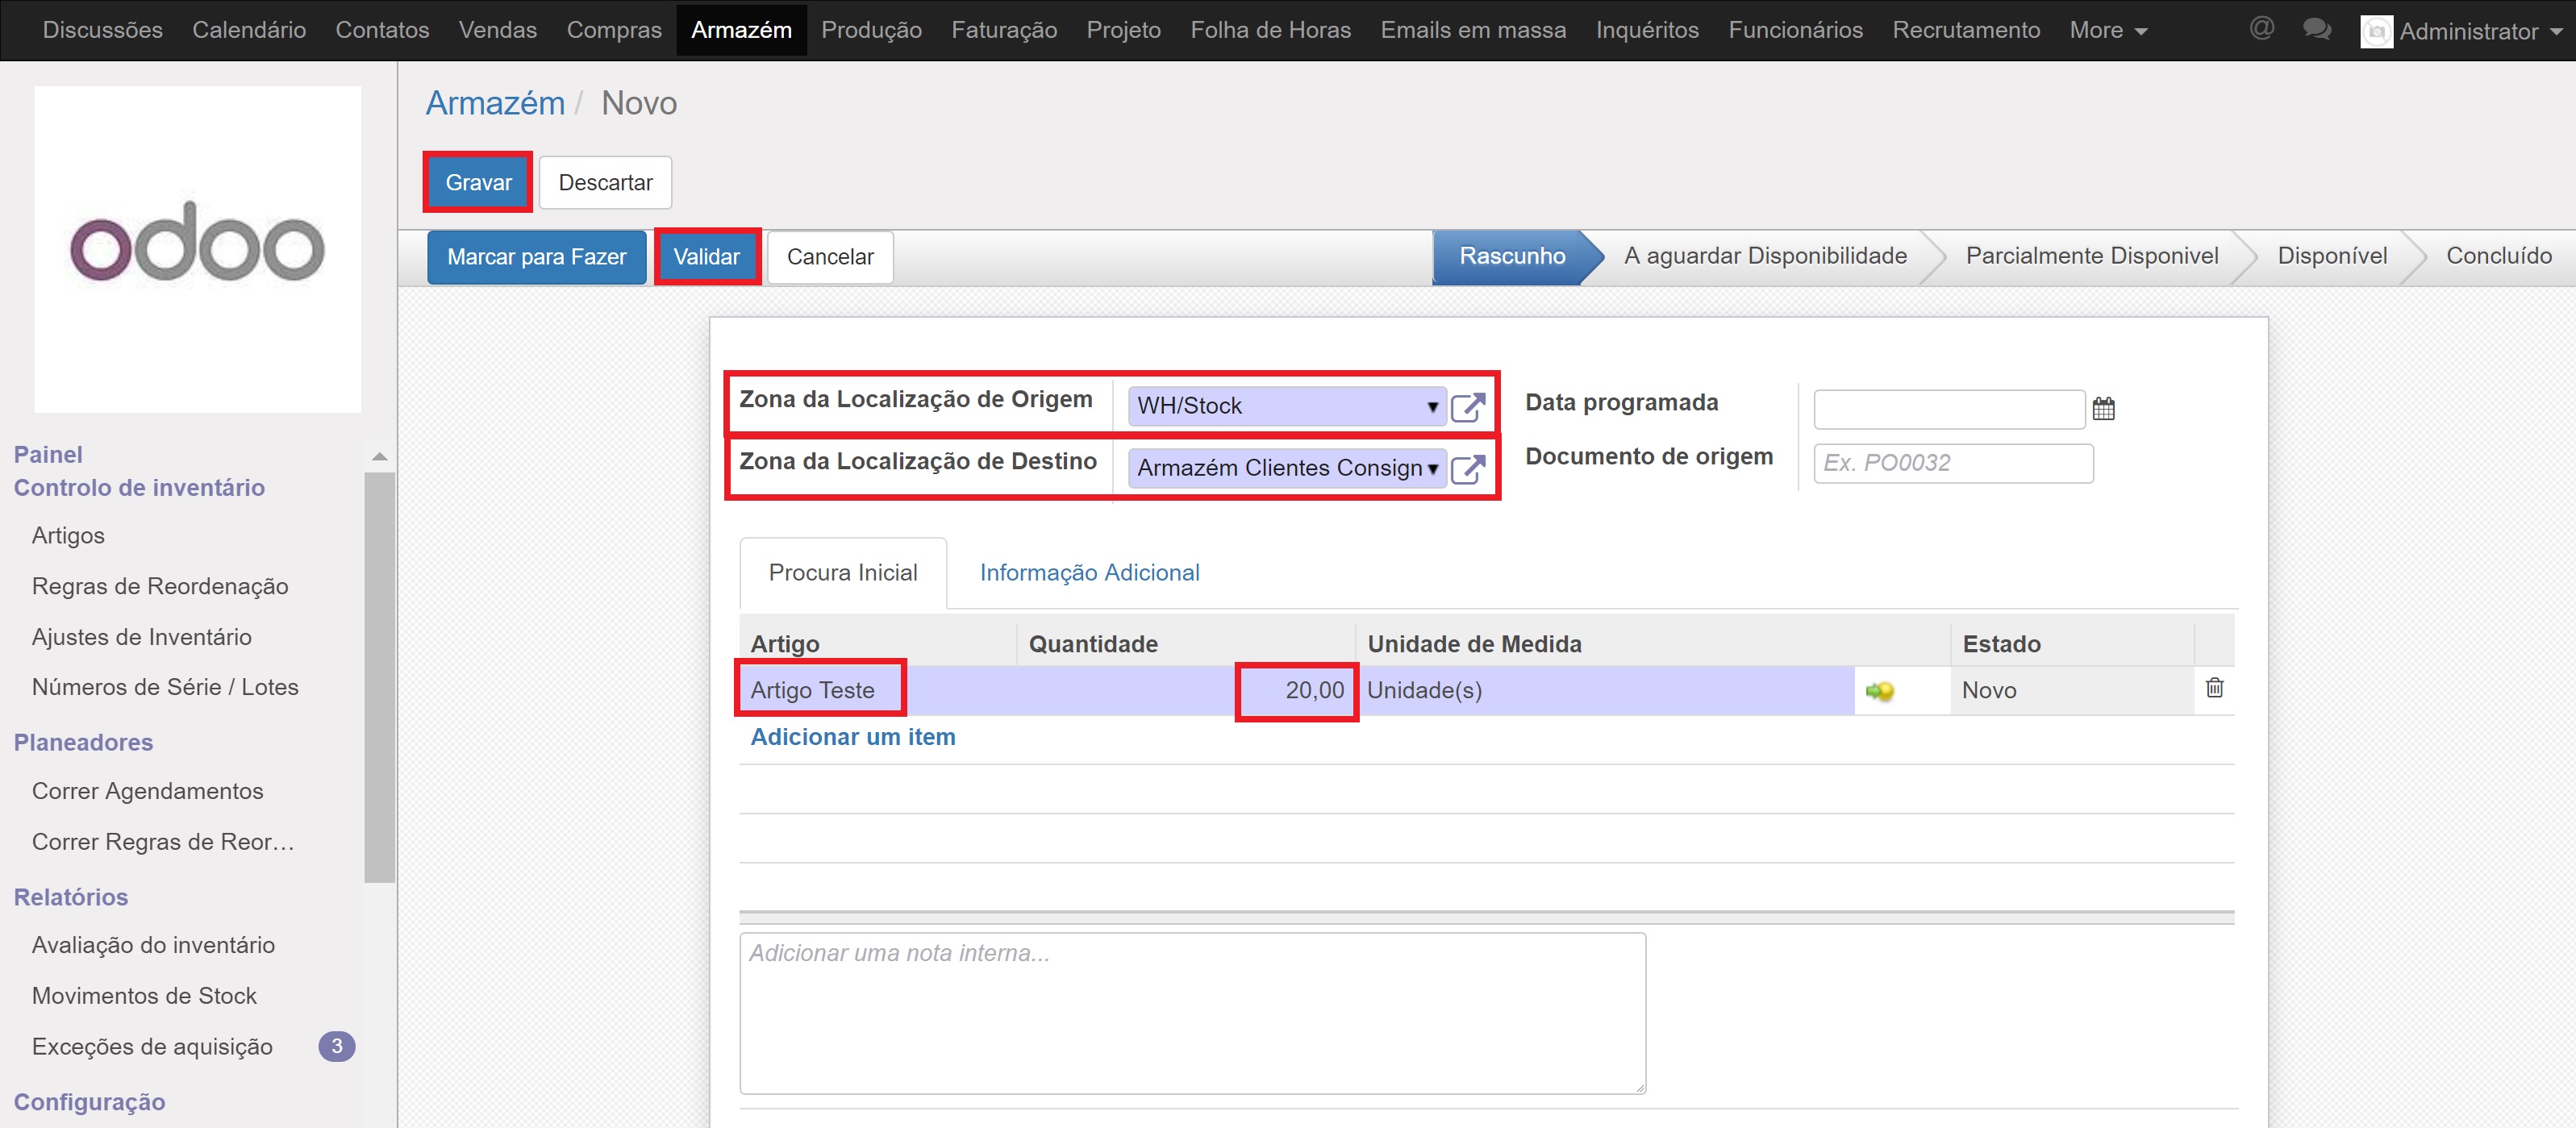Delete the Artigo Teste line with trash icon
The height and width of the screenshot is (1128, 2576).
[x=2214, y=688]
